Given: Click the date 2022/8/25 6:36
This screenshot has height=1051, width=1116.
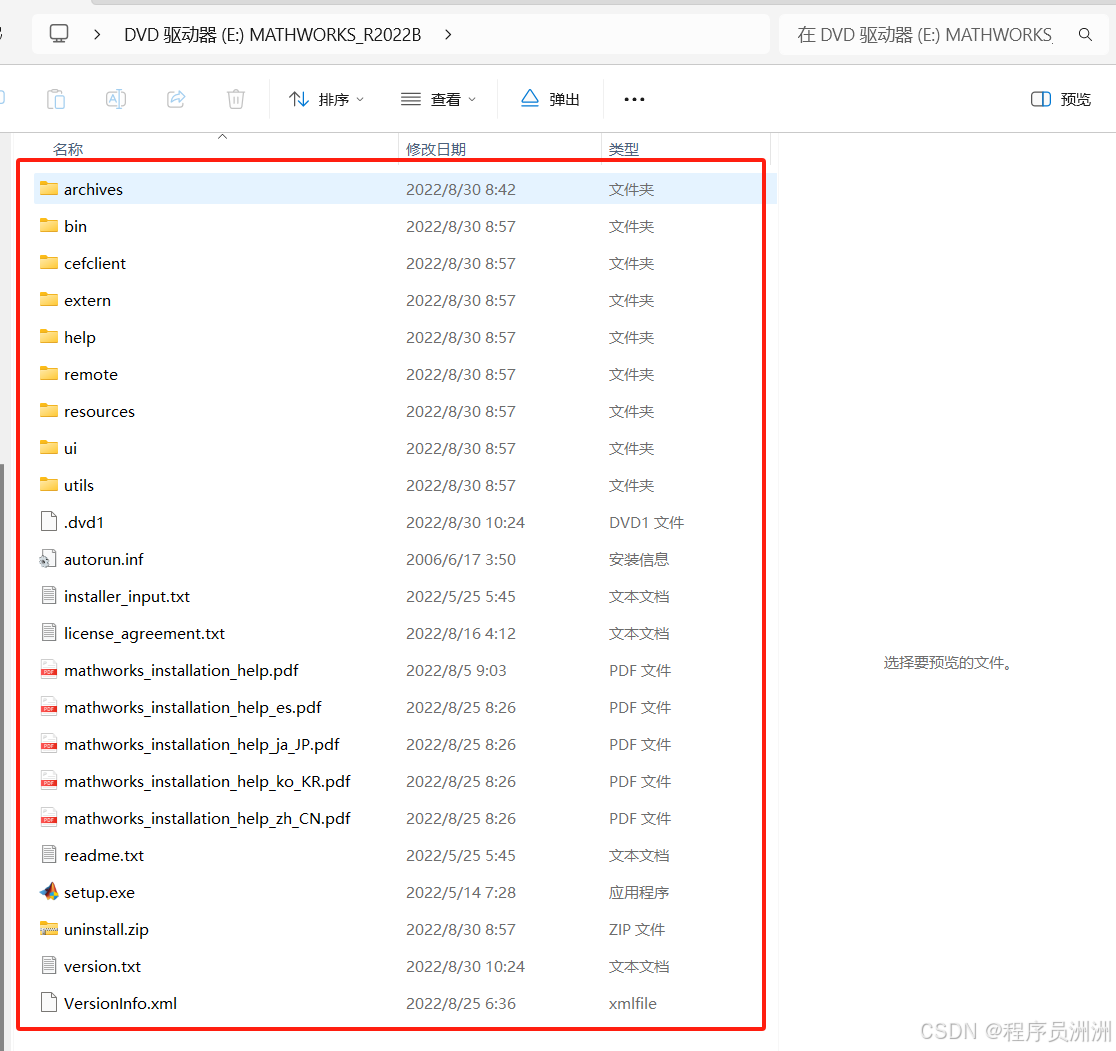Looking at the screenshot, I should (x=460, y=1003).
